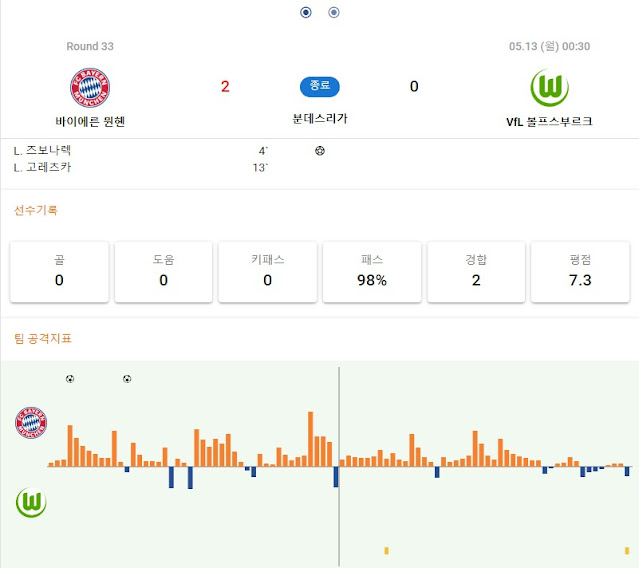The width and height of the screenshot is (639, 568).
Task: Click the 경합 2 stat card
Action: (476, 272)
